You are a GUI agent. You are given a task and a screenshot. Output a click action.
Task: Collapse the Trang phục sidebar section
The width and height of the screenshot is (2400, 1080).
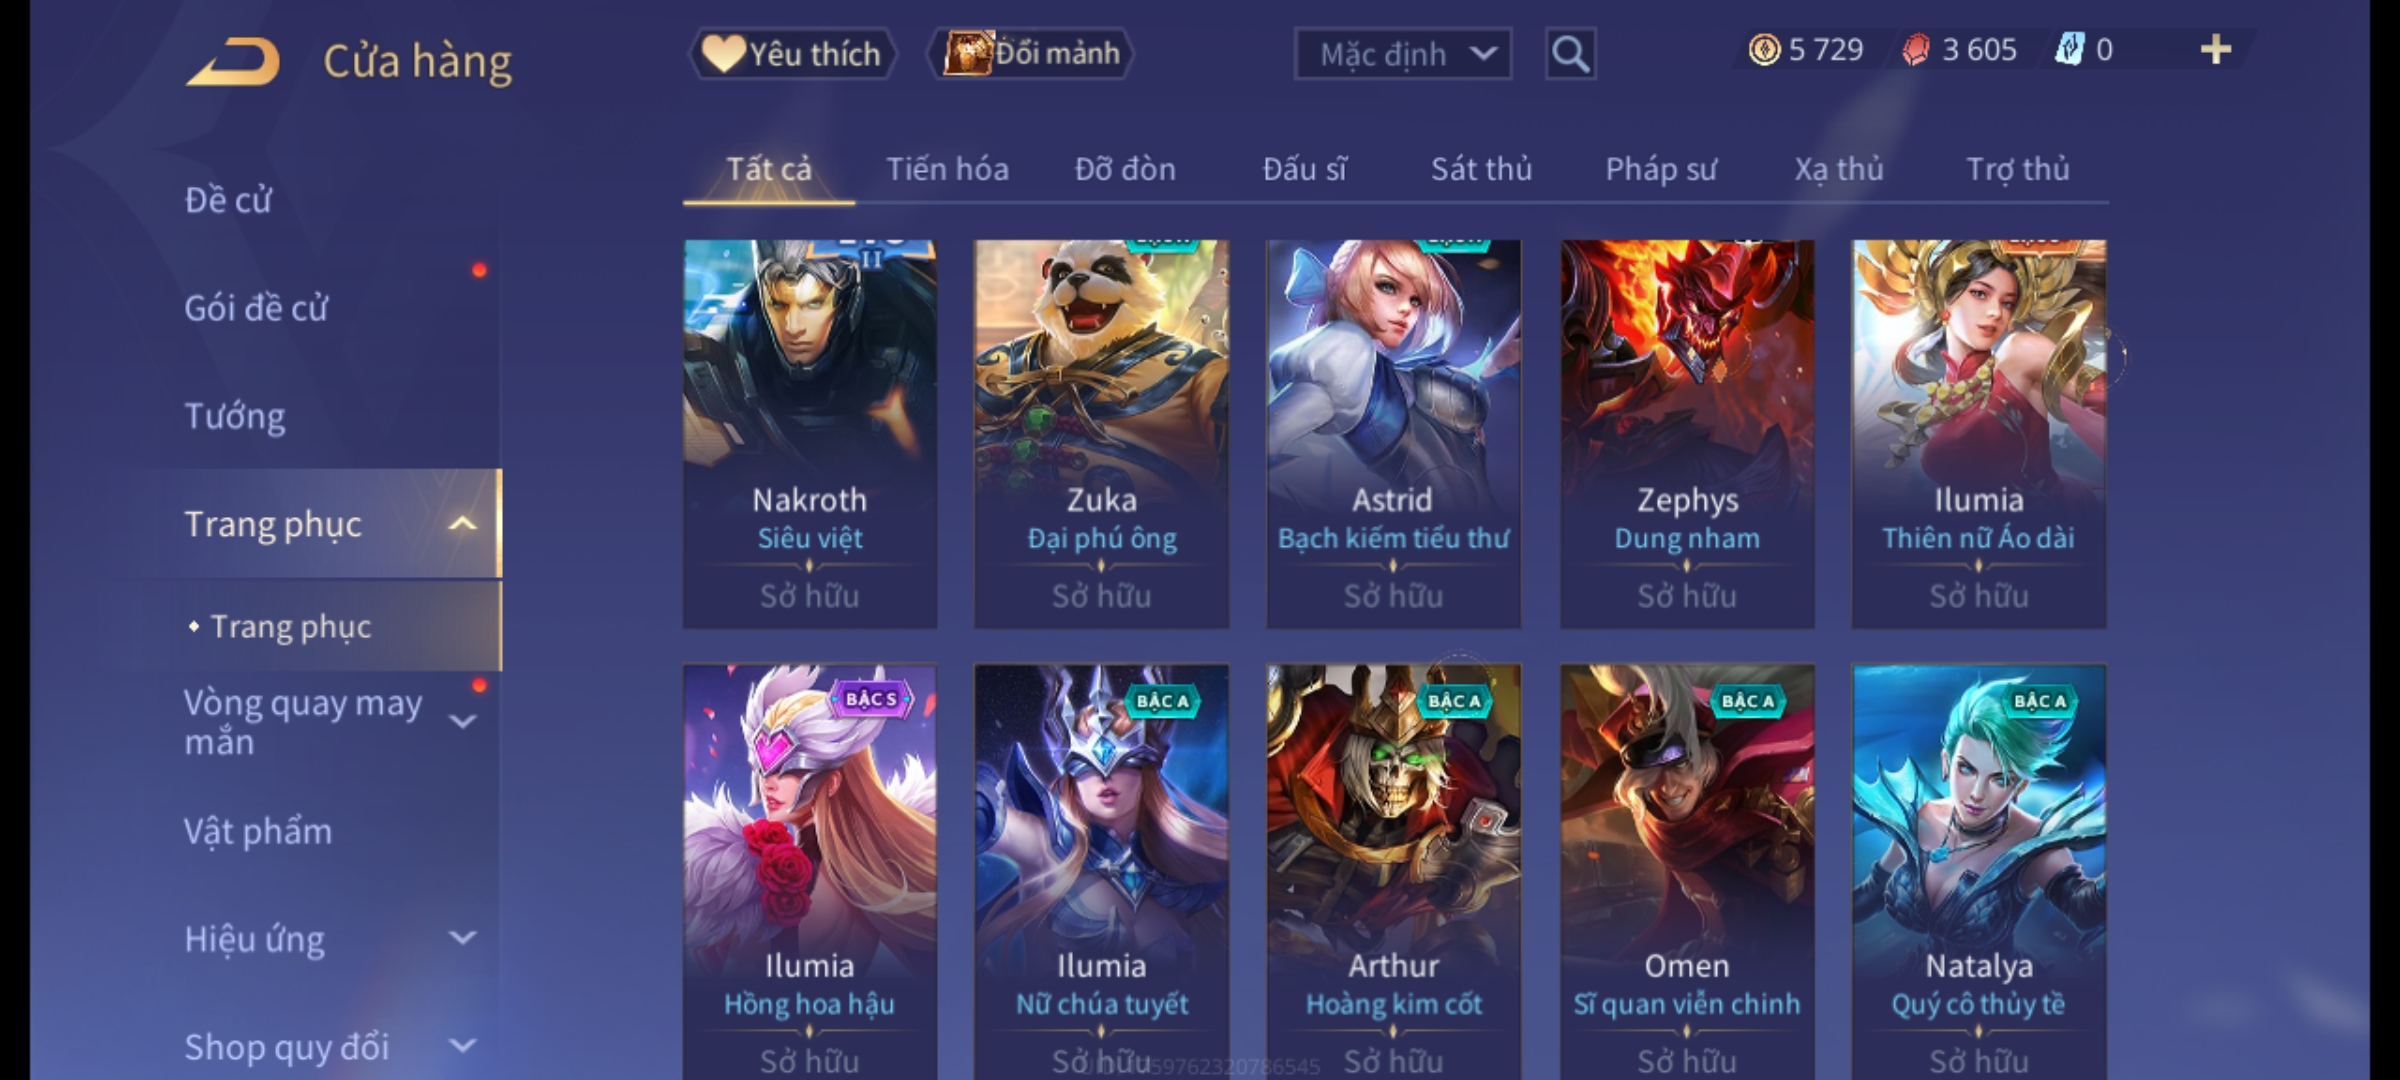462,524
